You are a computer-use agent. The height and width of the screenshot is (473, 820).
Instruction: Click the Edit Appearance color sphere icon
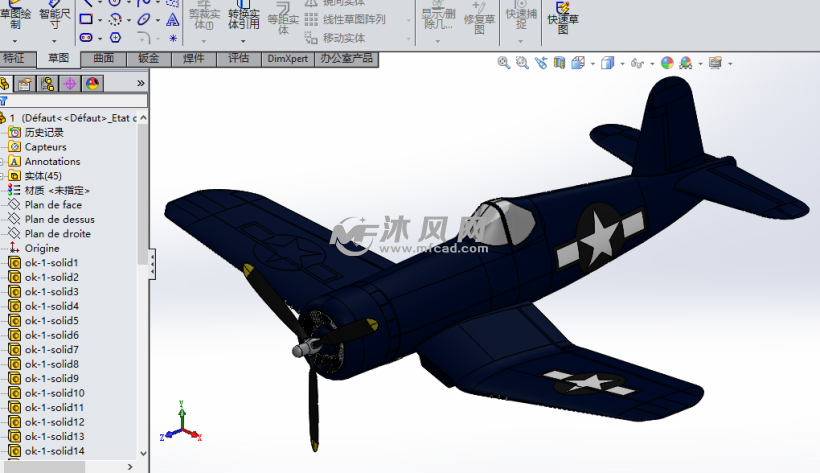point(667,63)
